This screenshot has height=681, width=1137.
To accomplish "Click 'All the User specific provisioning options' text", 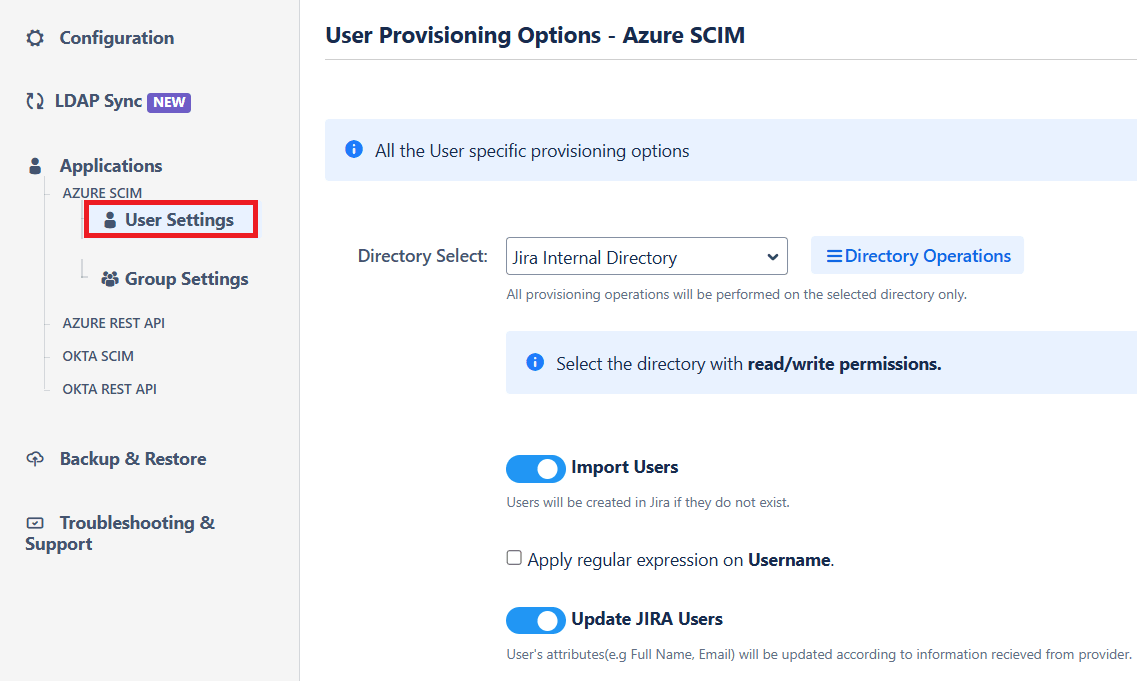I will [532, 151].
